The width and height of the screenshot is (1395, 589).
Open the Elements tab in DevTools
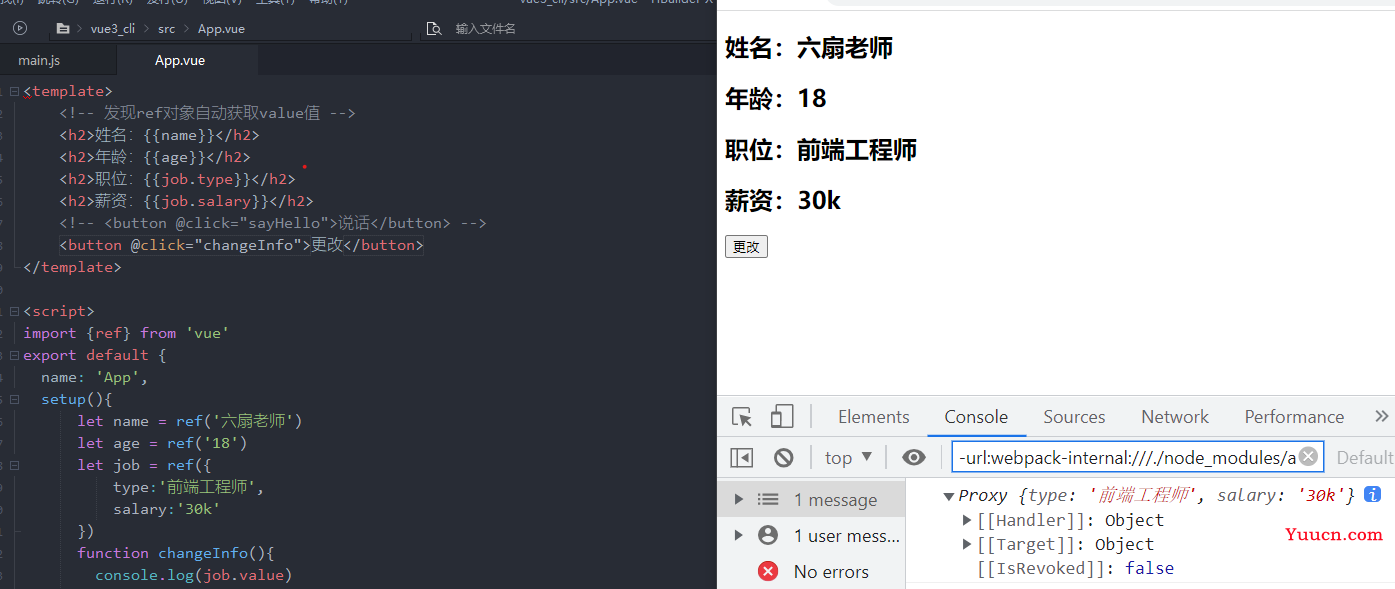pos(873,417)
